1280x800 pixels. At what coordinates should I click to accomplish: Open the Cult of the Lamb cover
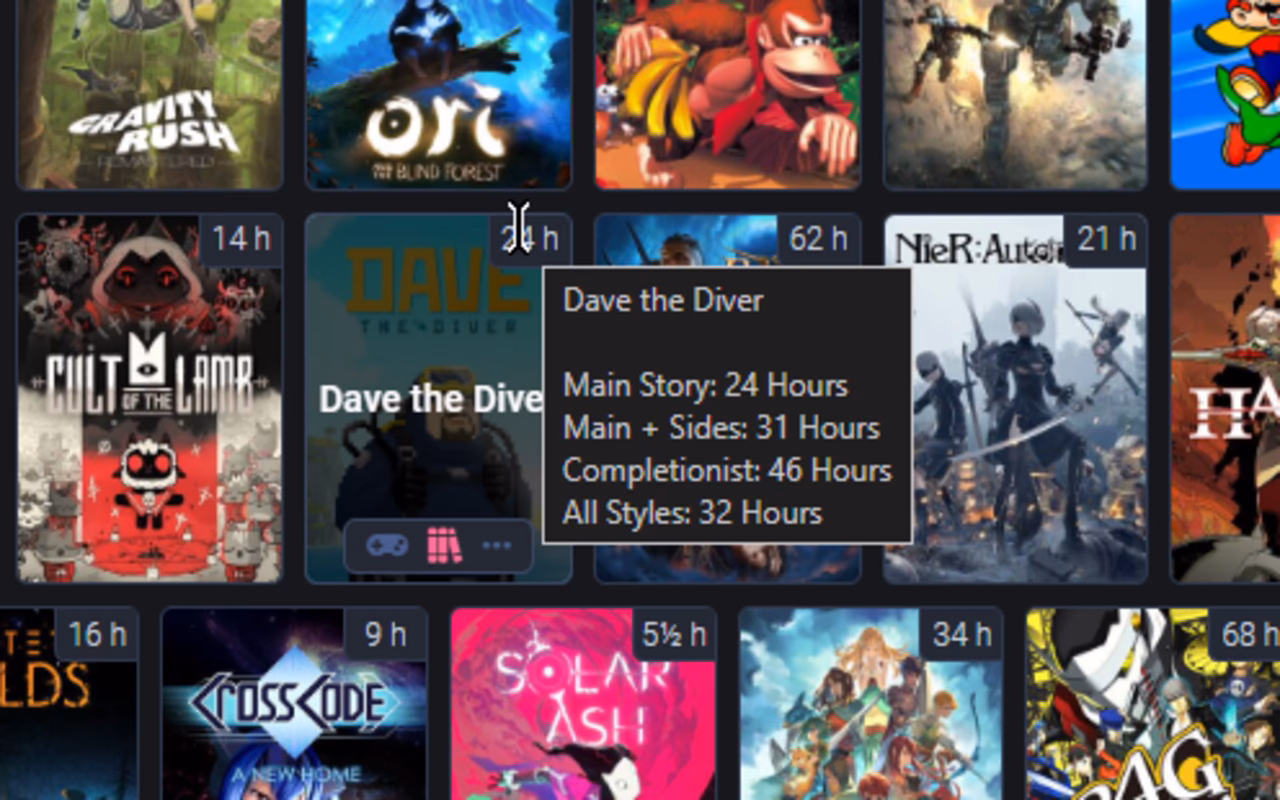(x=150, y=398)
